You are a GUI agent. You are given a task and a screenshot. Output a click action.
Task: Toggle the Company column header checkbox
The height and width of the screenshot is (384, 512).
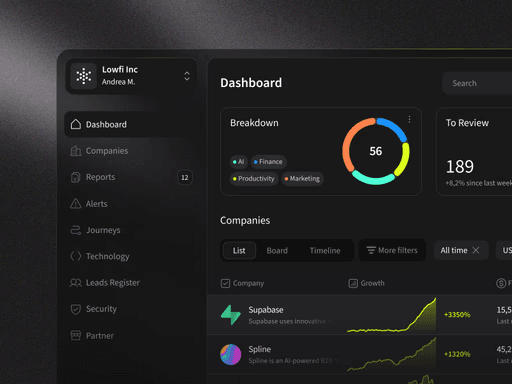click(x=225, y=283)
